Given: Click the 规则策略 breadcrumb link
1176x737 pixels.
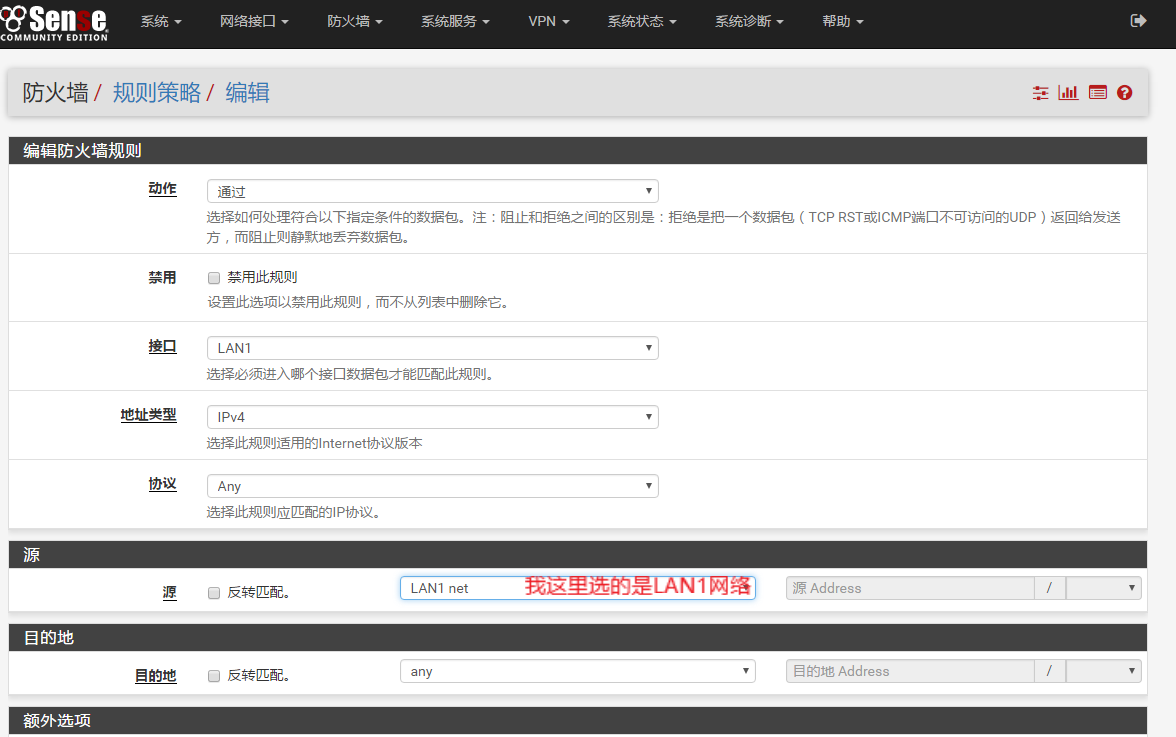Looking at the screenshot, I should (x=157, y=93).
